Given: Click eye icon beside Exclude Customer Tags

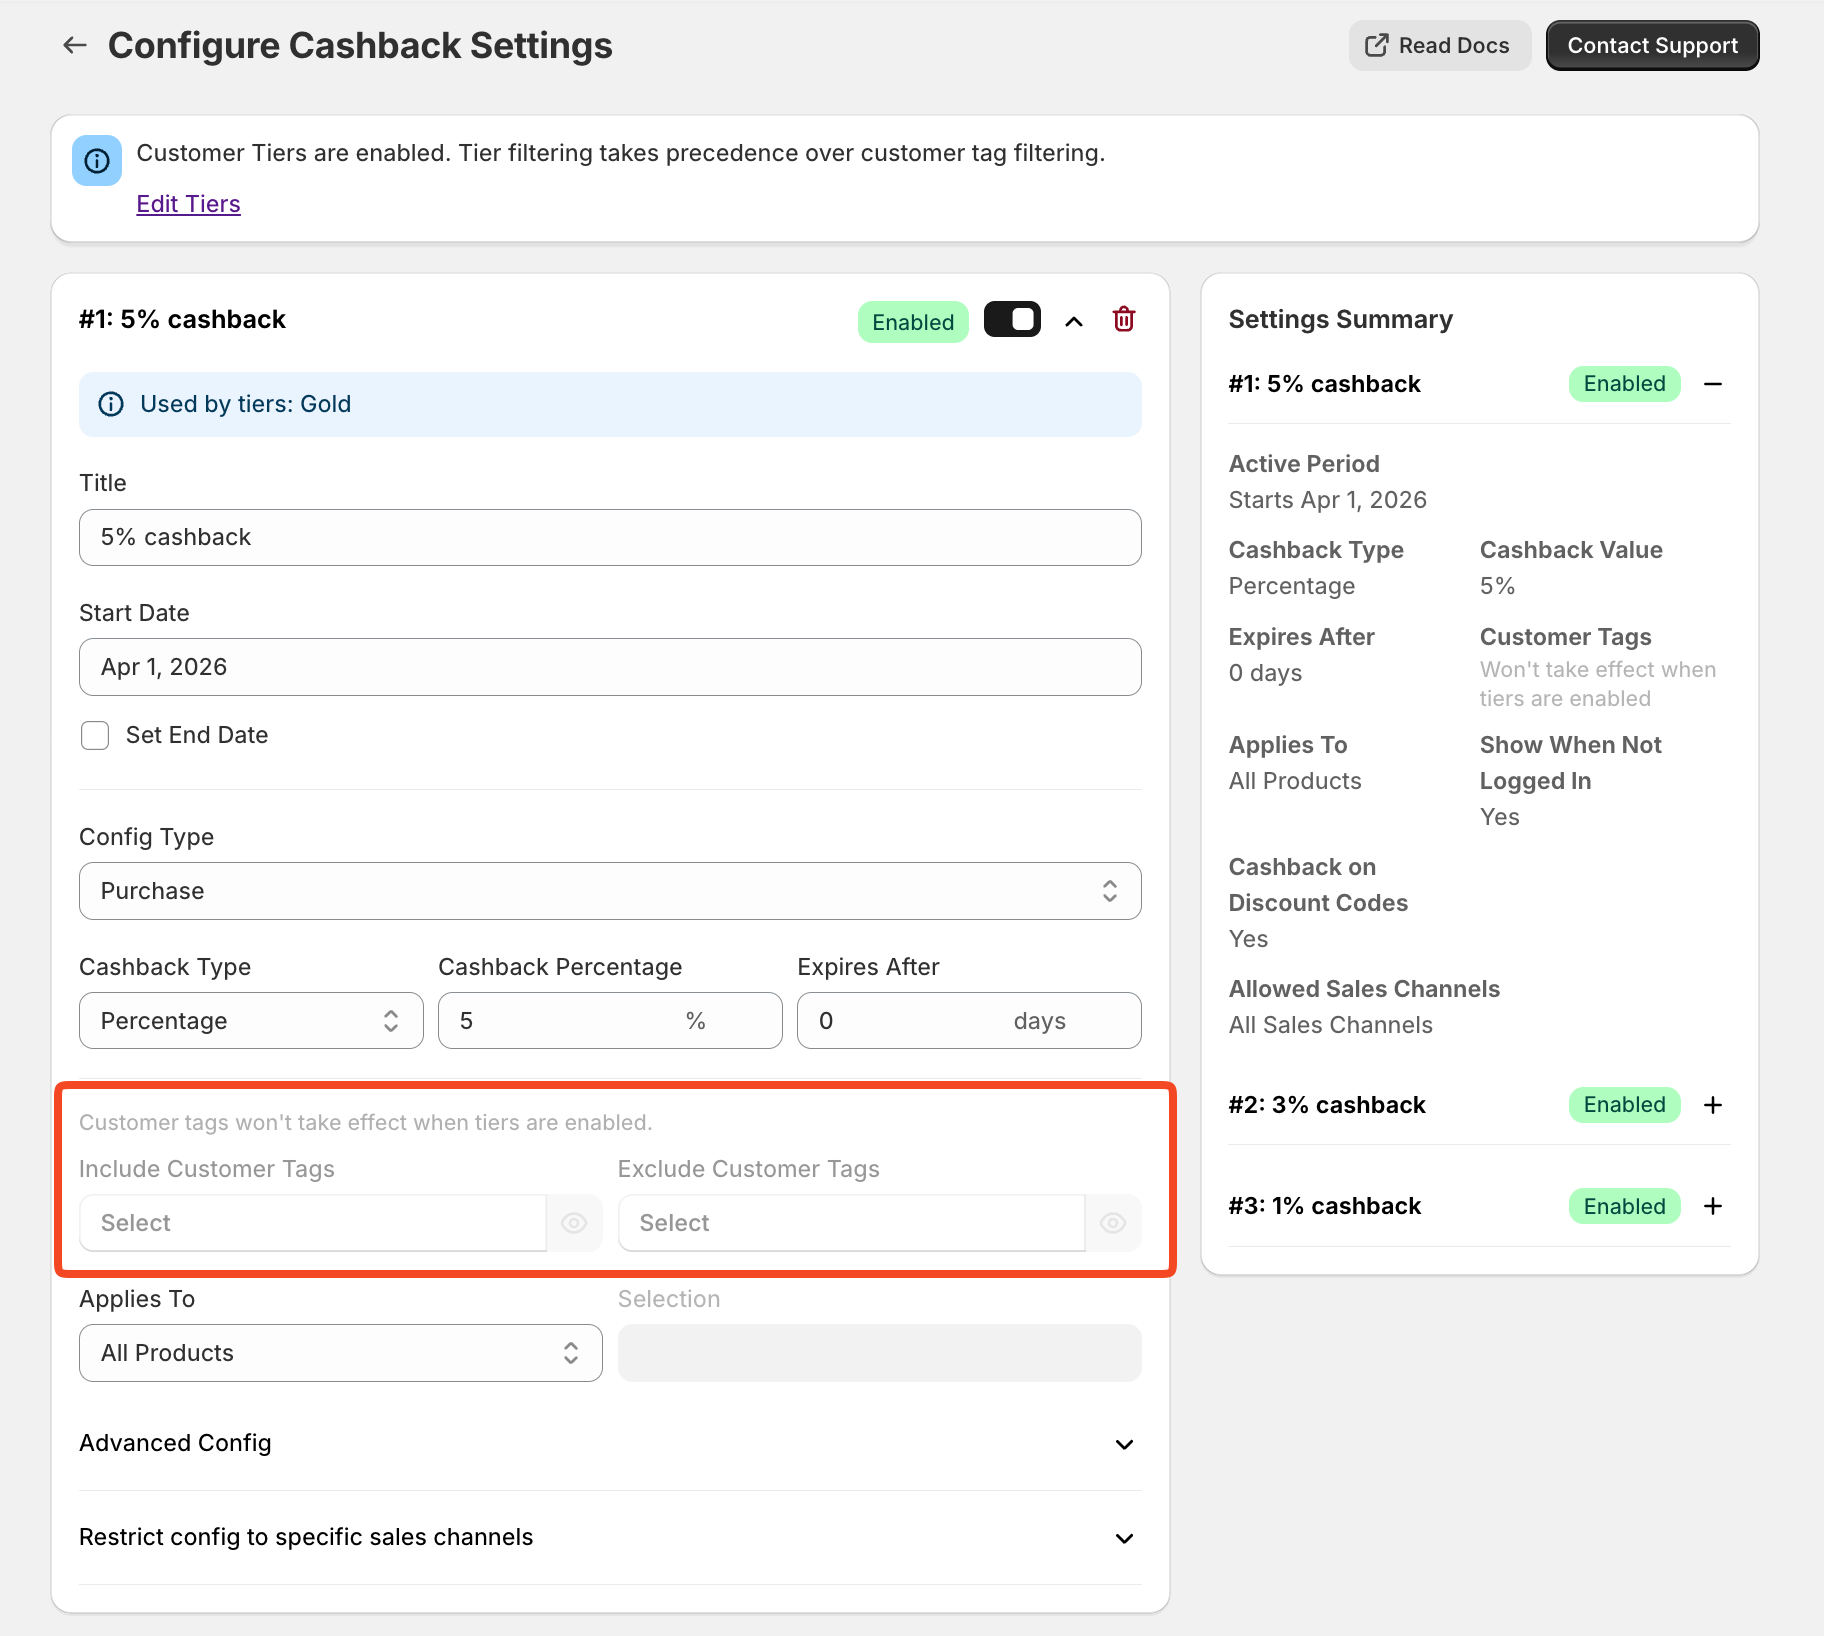Looking at the screenshot, I should [1113, 1223].
